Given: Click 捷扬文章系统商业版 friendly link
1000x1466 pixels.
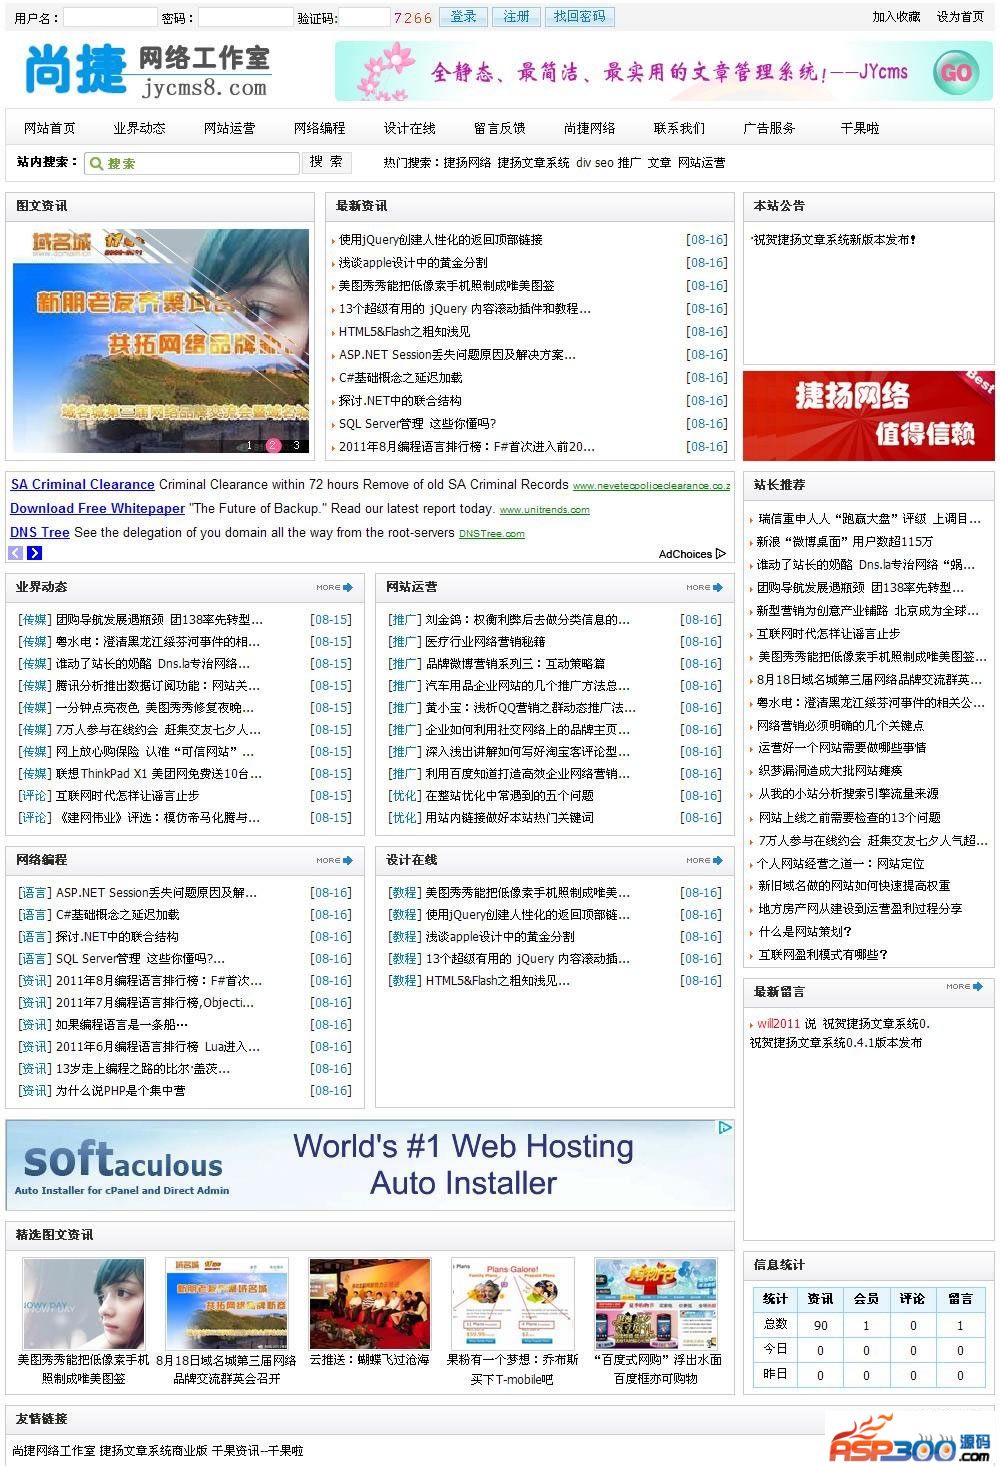Looking at the screenshot, I should coord(153,1450).
